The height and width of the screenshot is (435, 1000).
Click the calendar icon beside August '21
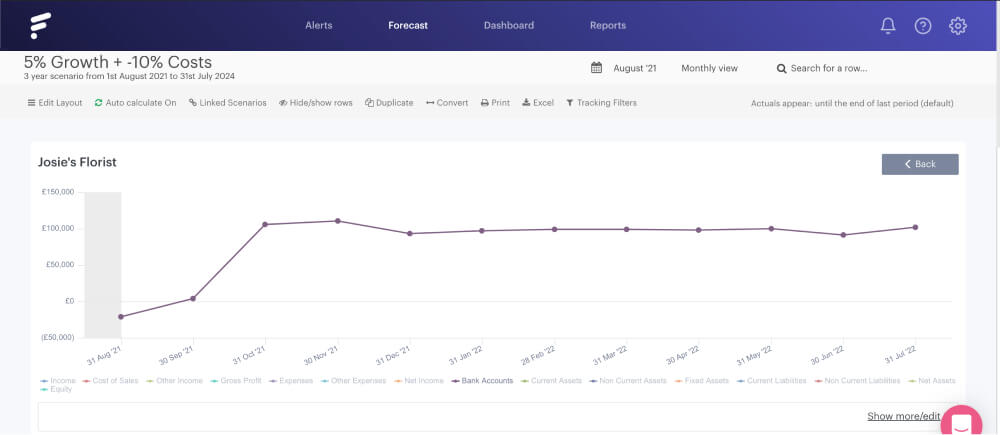[596, 68]
